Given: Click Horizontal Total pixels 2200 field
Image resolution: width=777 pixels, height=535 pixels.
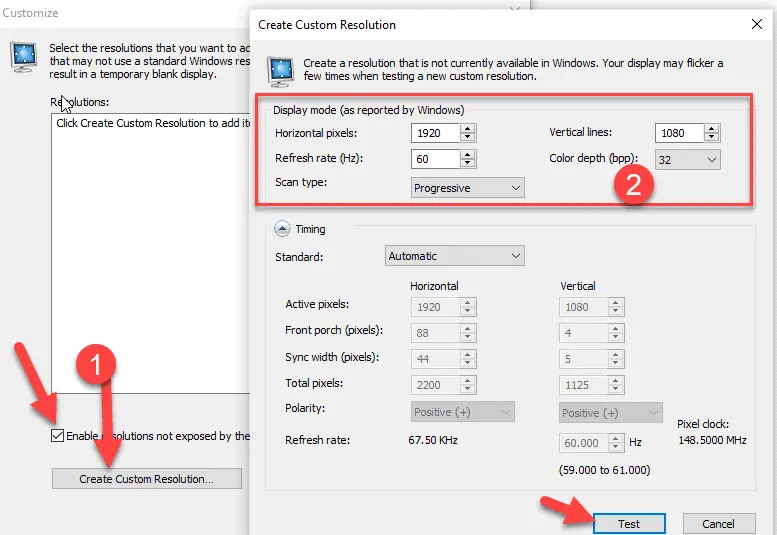Looking at the screenshot, I should [x=436, y=385].
